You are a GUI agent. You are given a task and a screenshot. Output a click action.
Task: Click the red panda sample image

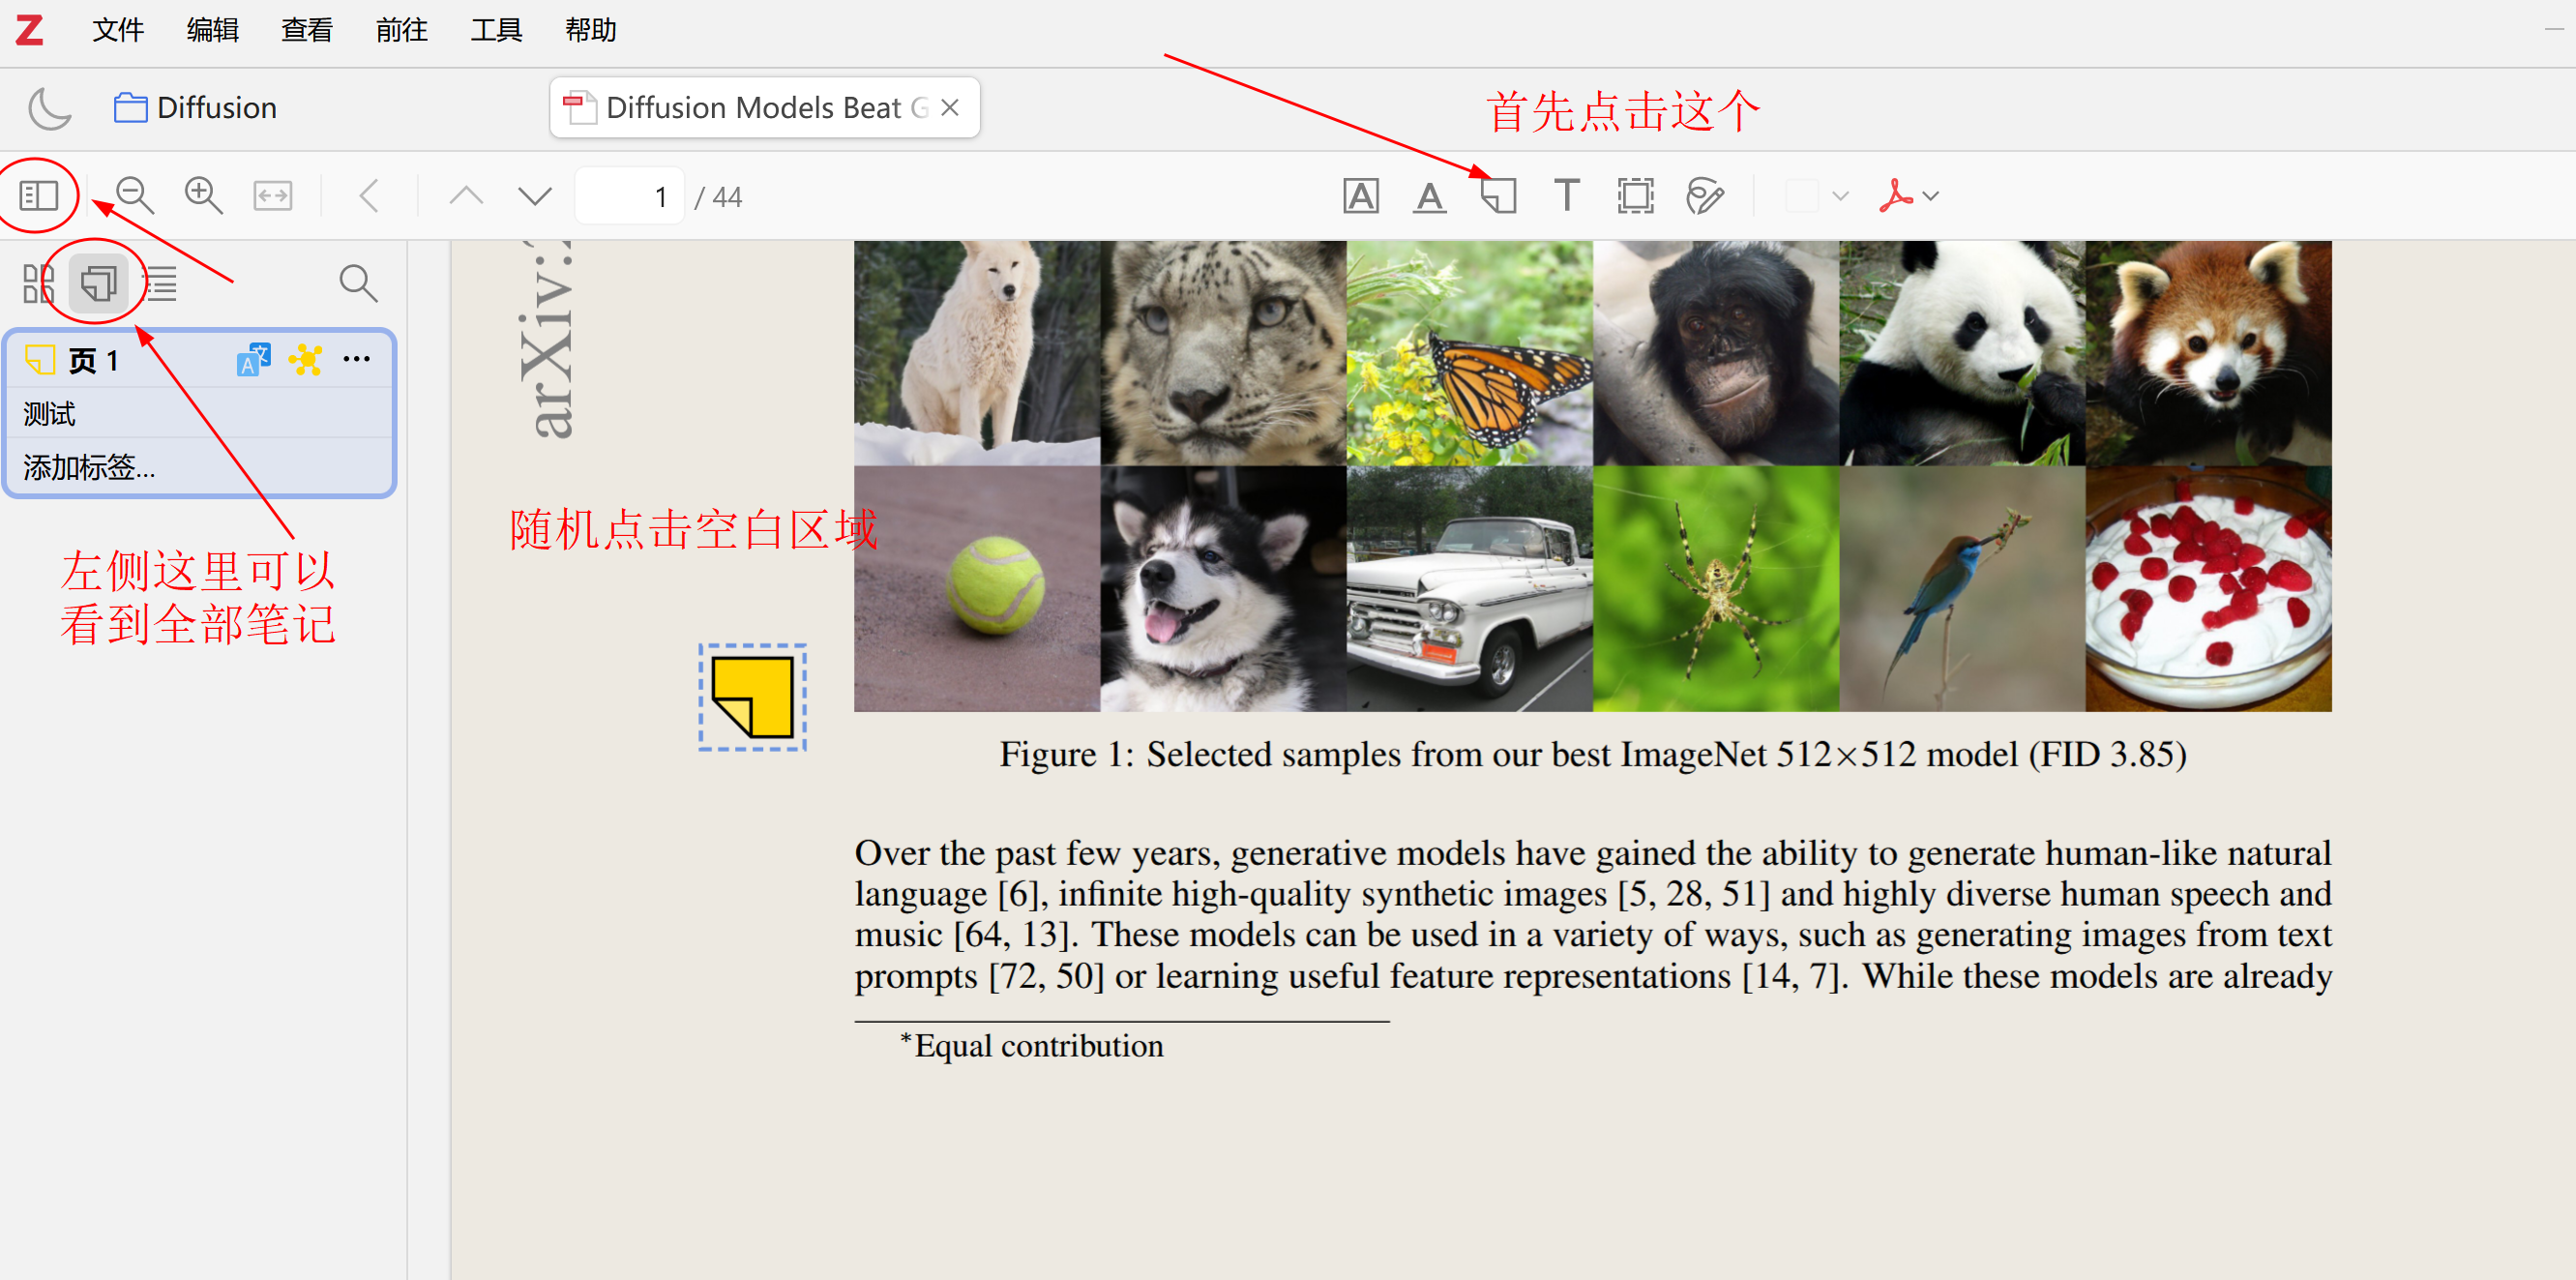(2208, 353)
